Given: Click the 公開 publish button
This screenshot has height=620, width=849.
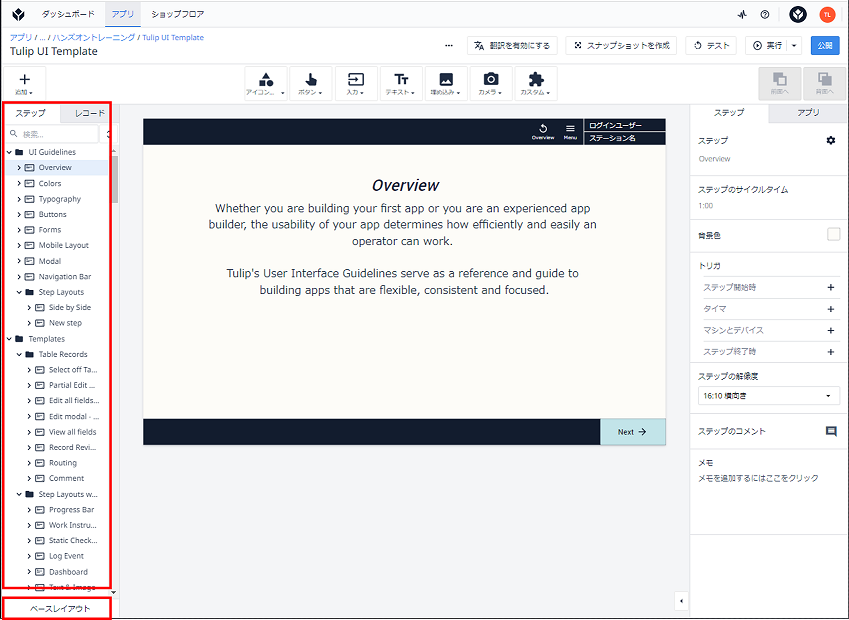Looking at the screenshot, I should pos(825,45).
